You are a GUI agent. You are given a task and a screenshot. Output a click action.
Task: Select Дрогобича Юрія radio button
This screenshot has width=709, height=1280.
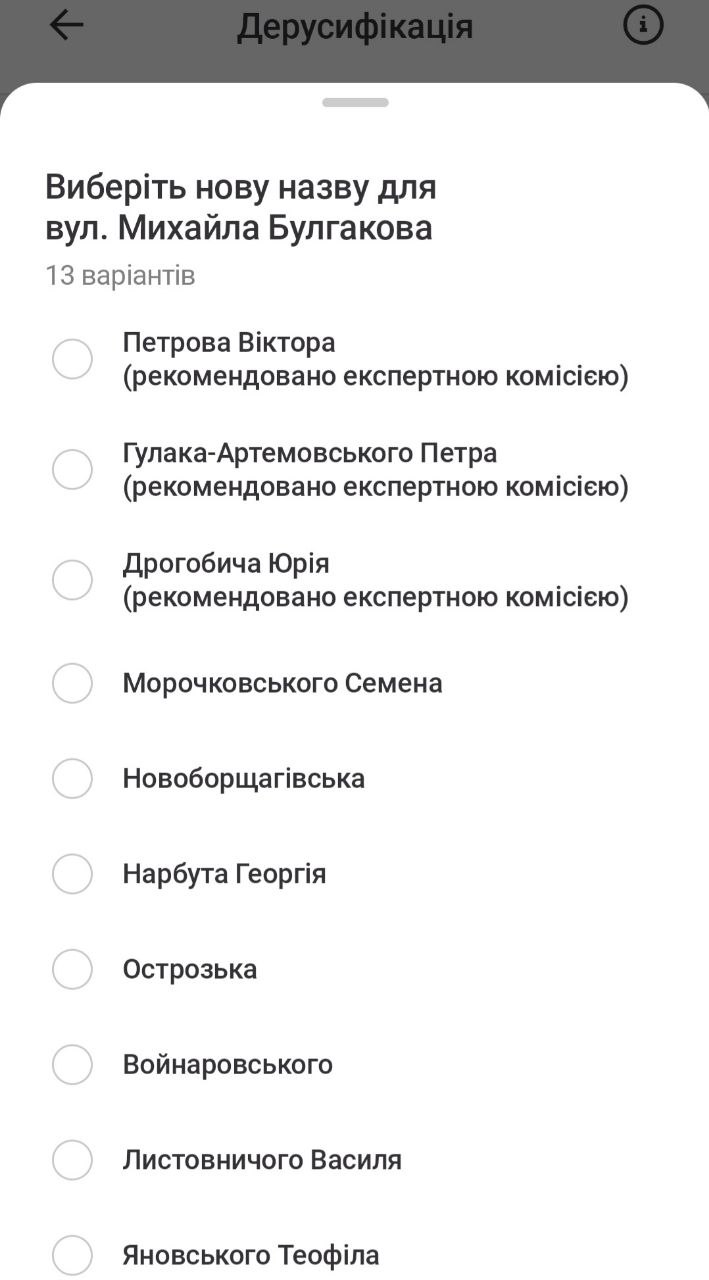pyautogui.click(x=72, y=579)
